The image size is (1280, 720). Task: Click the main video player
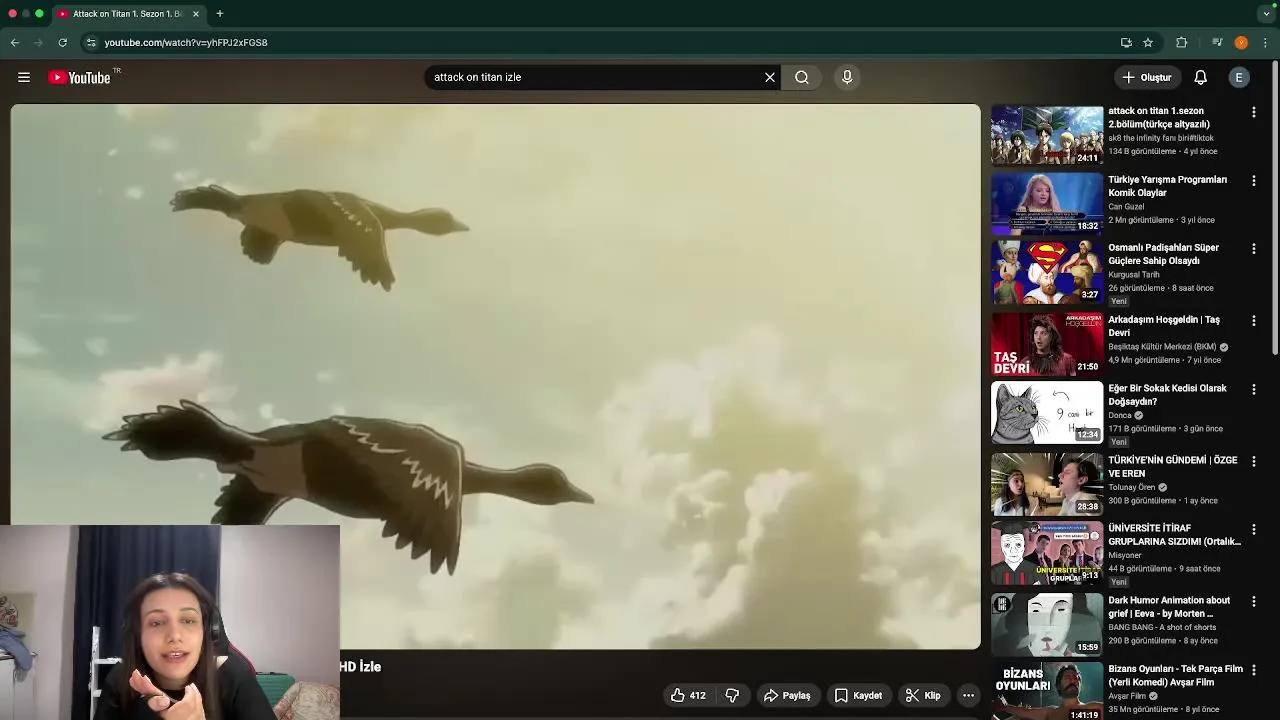496,377
